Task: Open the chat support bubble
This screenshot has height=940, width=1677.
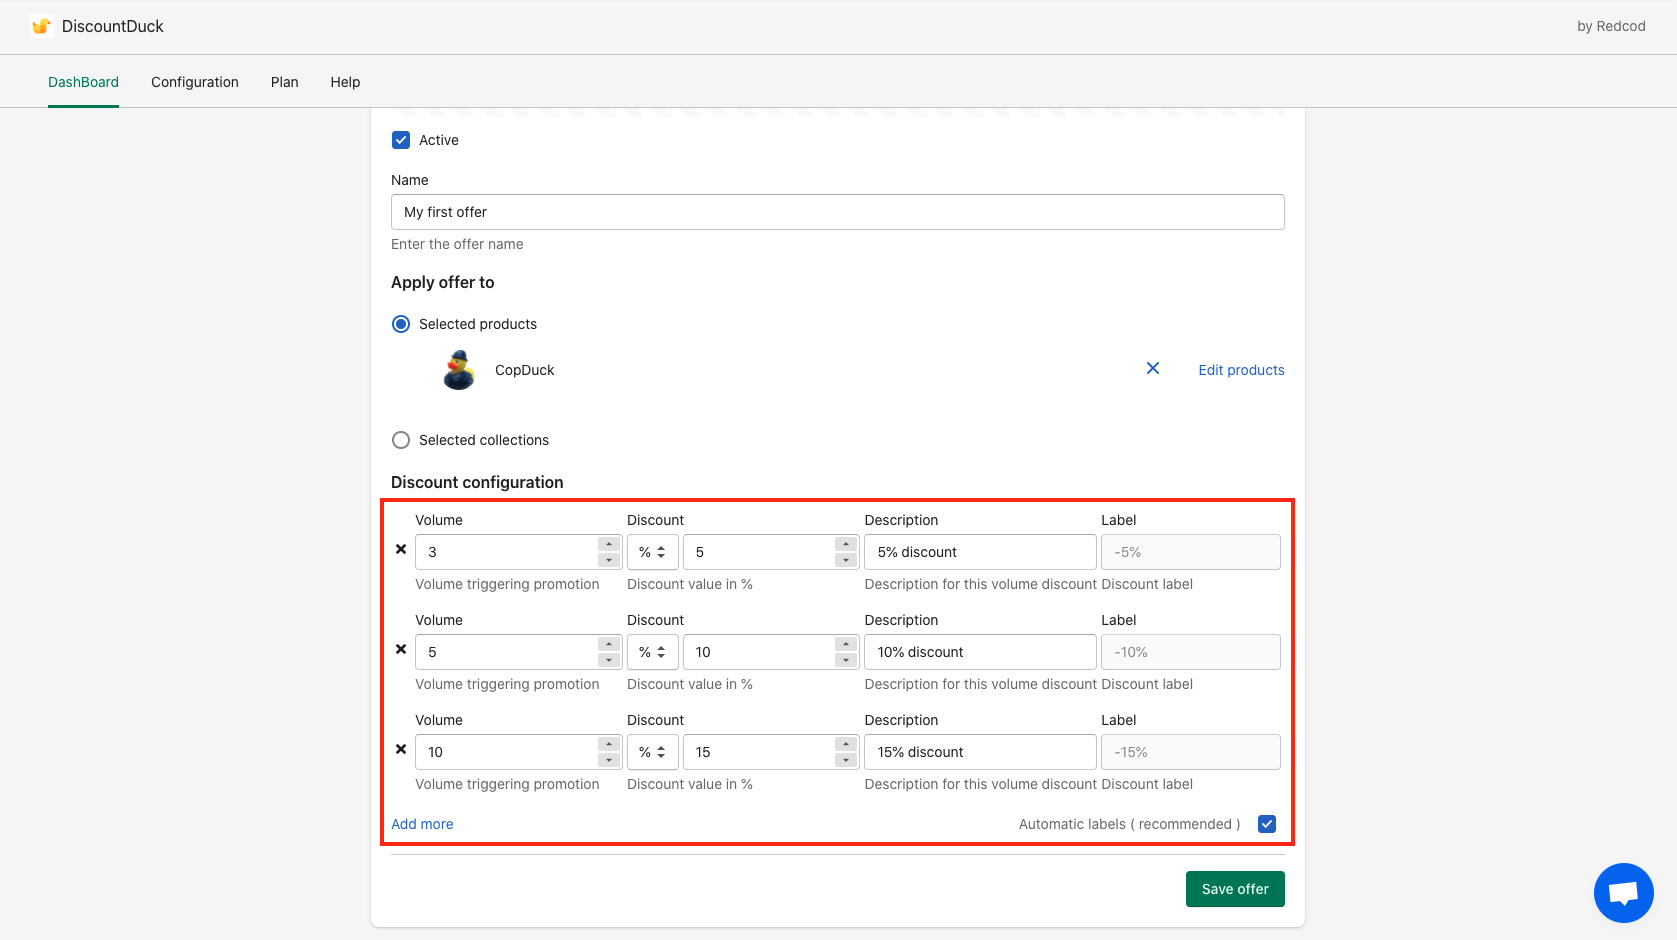Action: click(1623, 892)
